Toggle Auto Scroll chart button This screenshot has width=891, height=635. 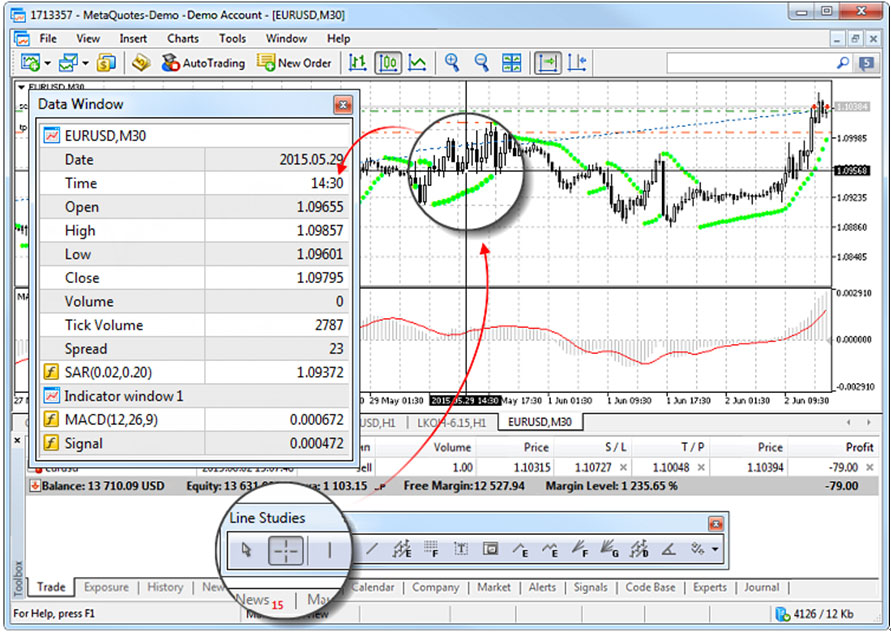(547, 63)
